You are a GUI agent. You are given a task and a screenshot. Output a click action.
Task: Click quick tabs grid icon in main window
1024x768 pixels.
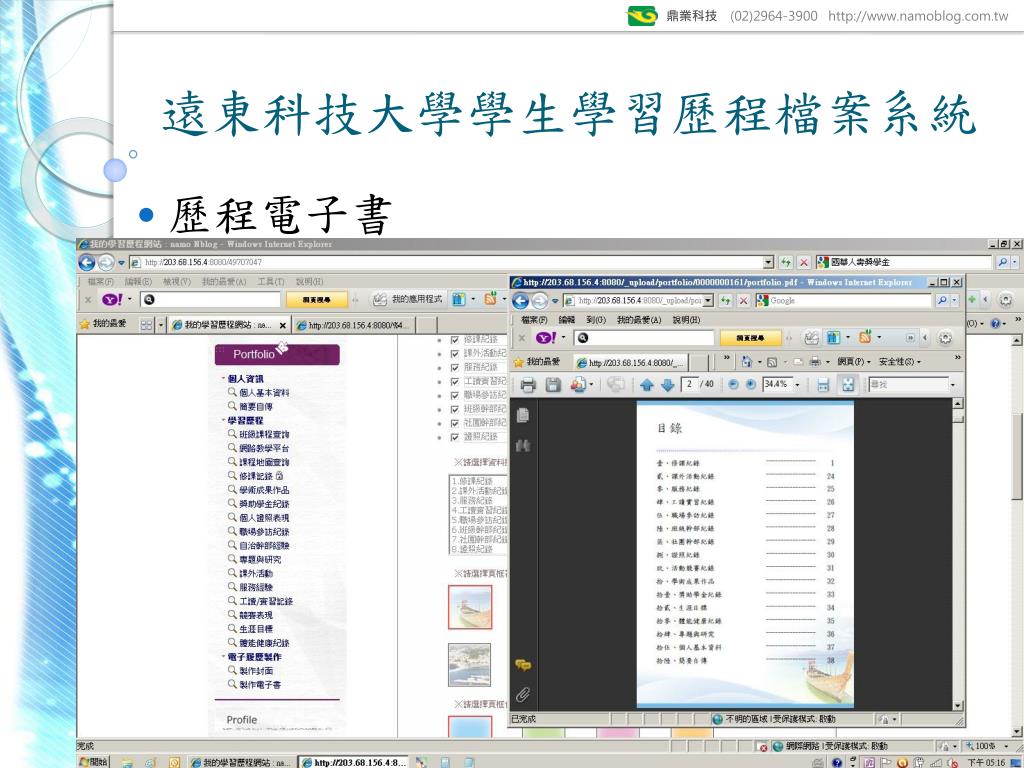pos(146,325)
